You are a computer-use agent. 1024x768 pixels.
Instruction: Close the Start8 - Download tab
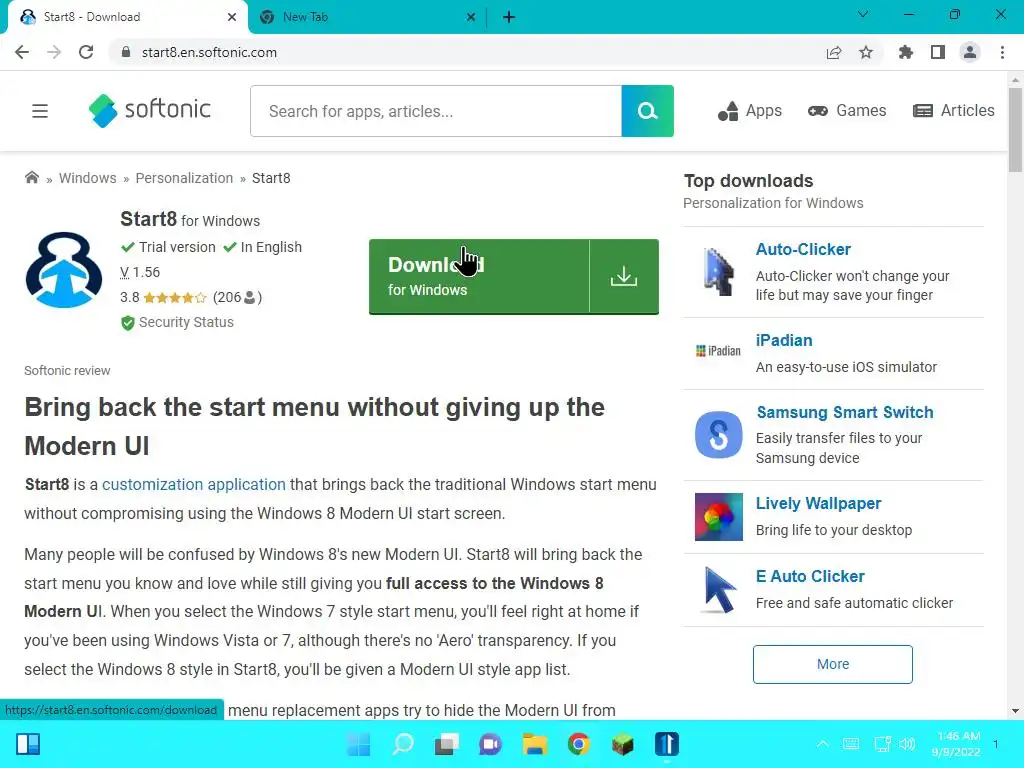[x=232, y=17]
